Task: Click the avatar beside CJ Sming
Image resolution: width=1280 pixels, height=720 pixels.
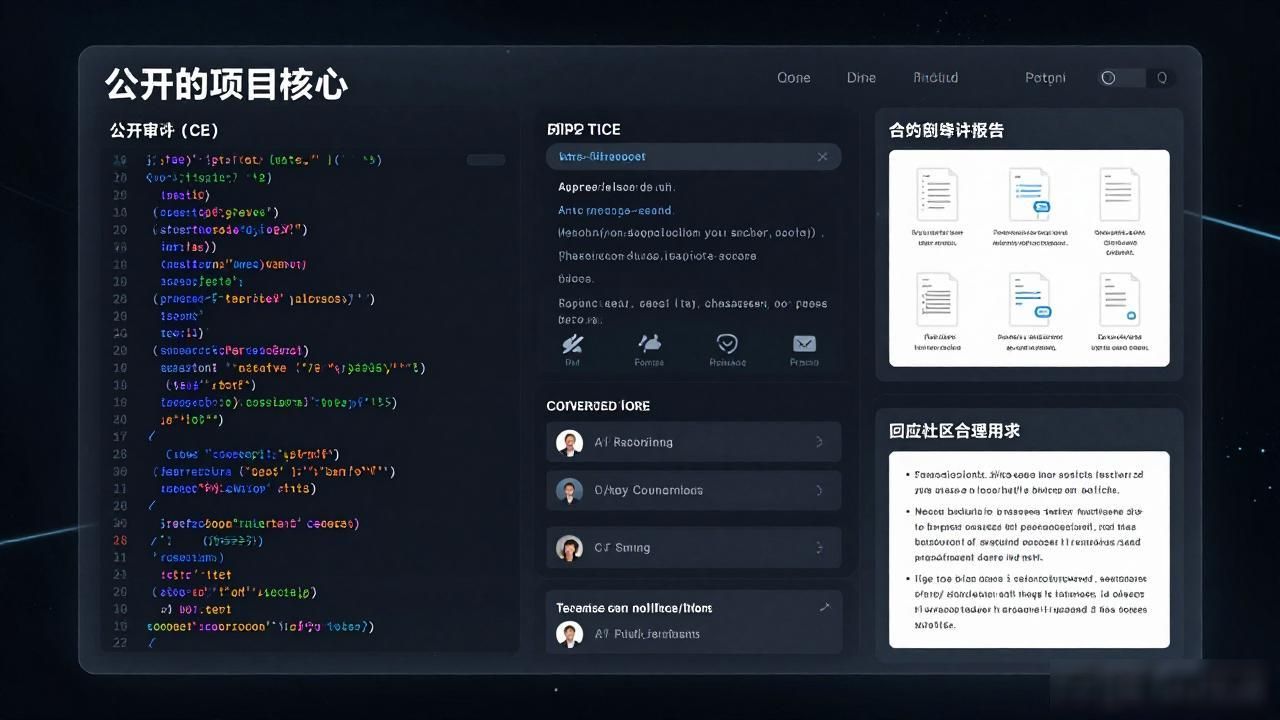Action: tap(569, 548)
